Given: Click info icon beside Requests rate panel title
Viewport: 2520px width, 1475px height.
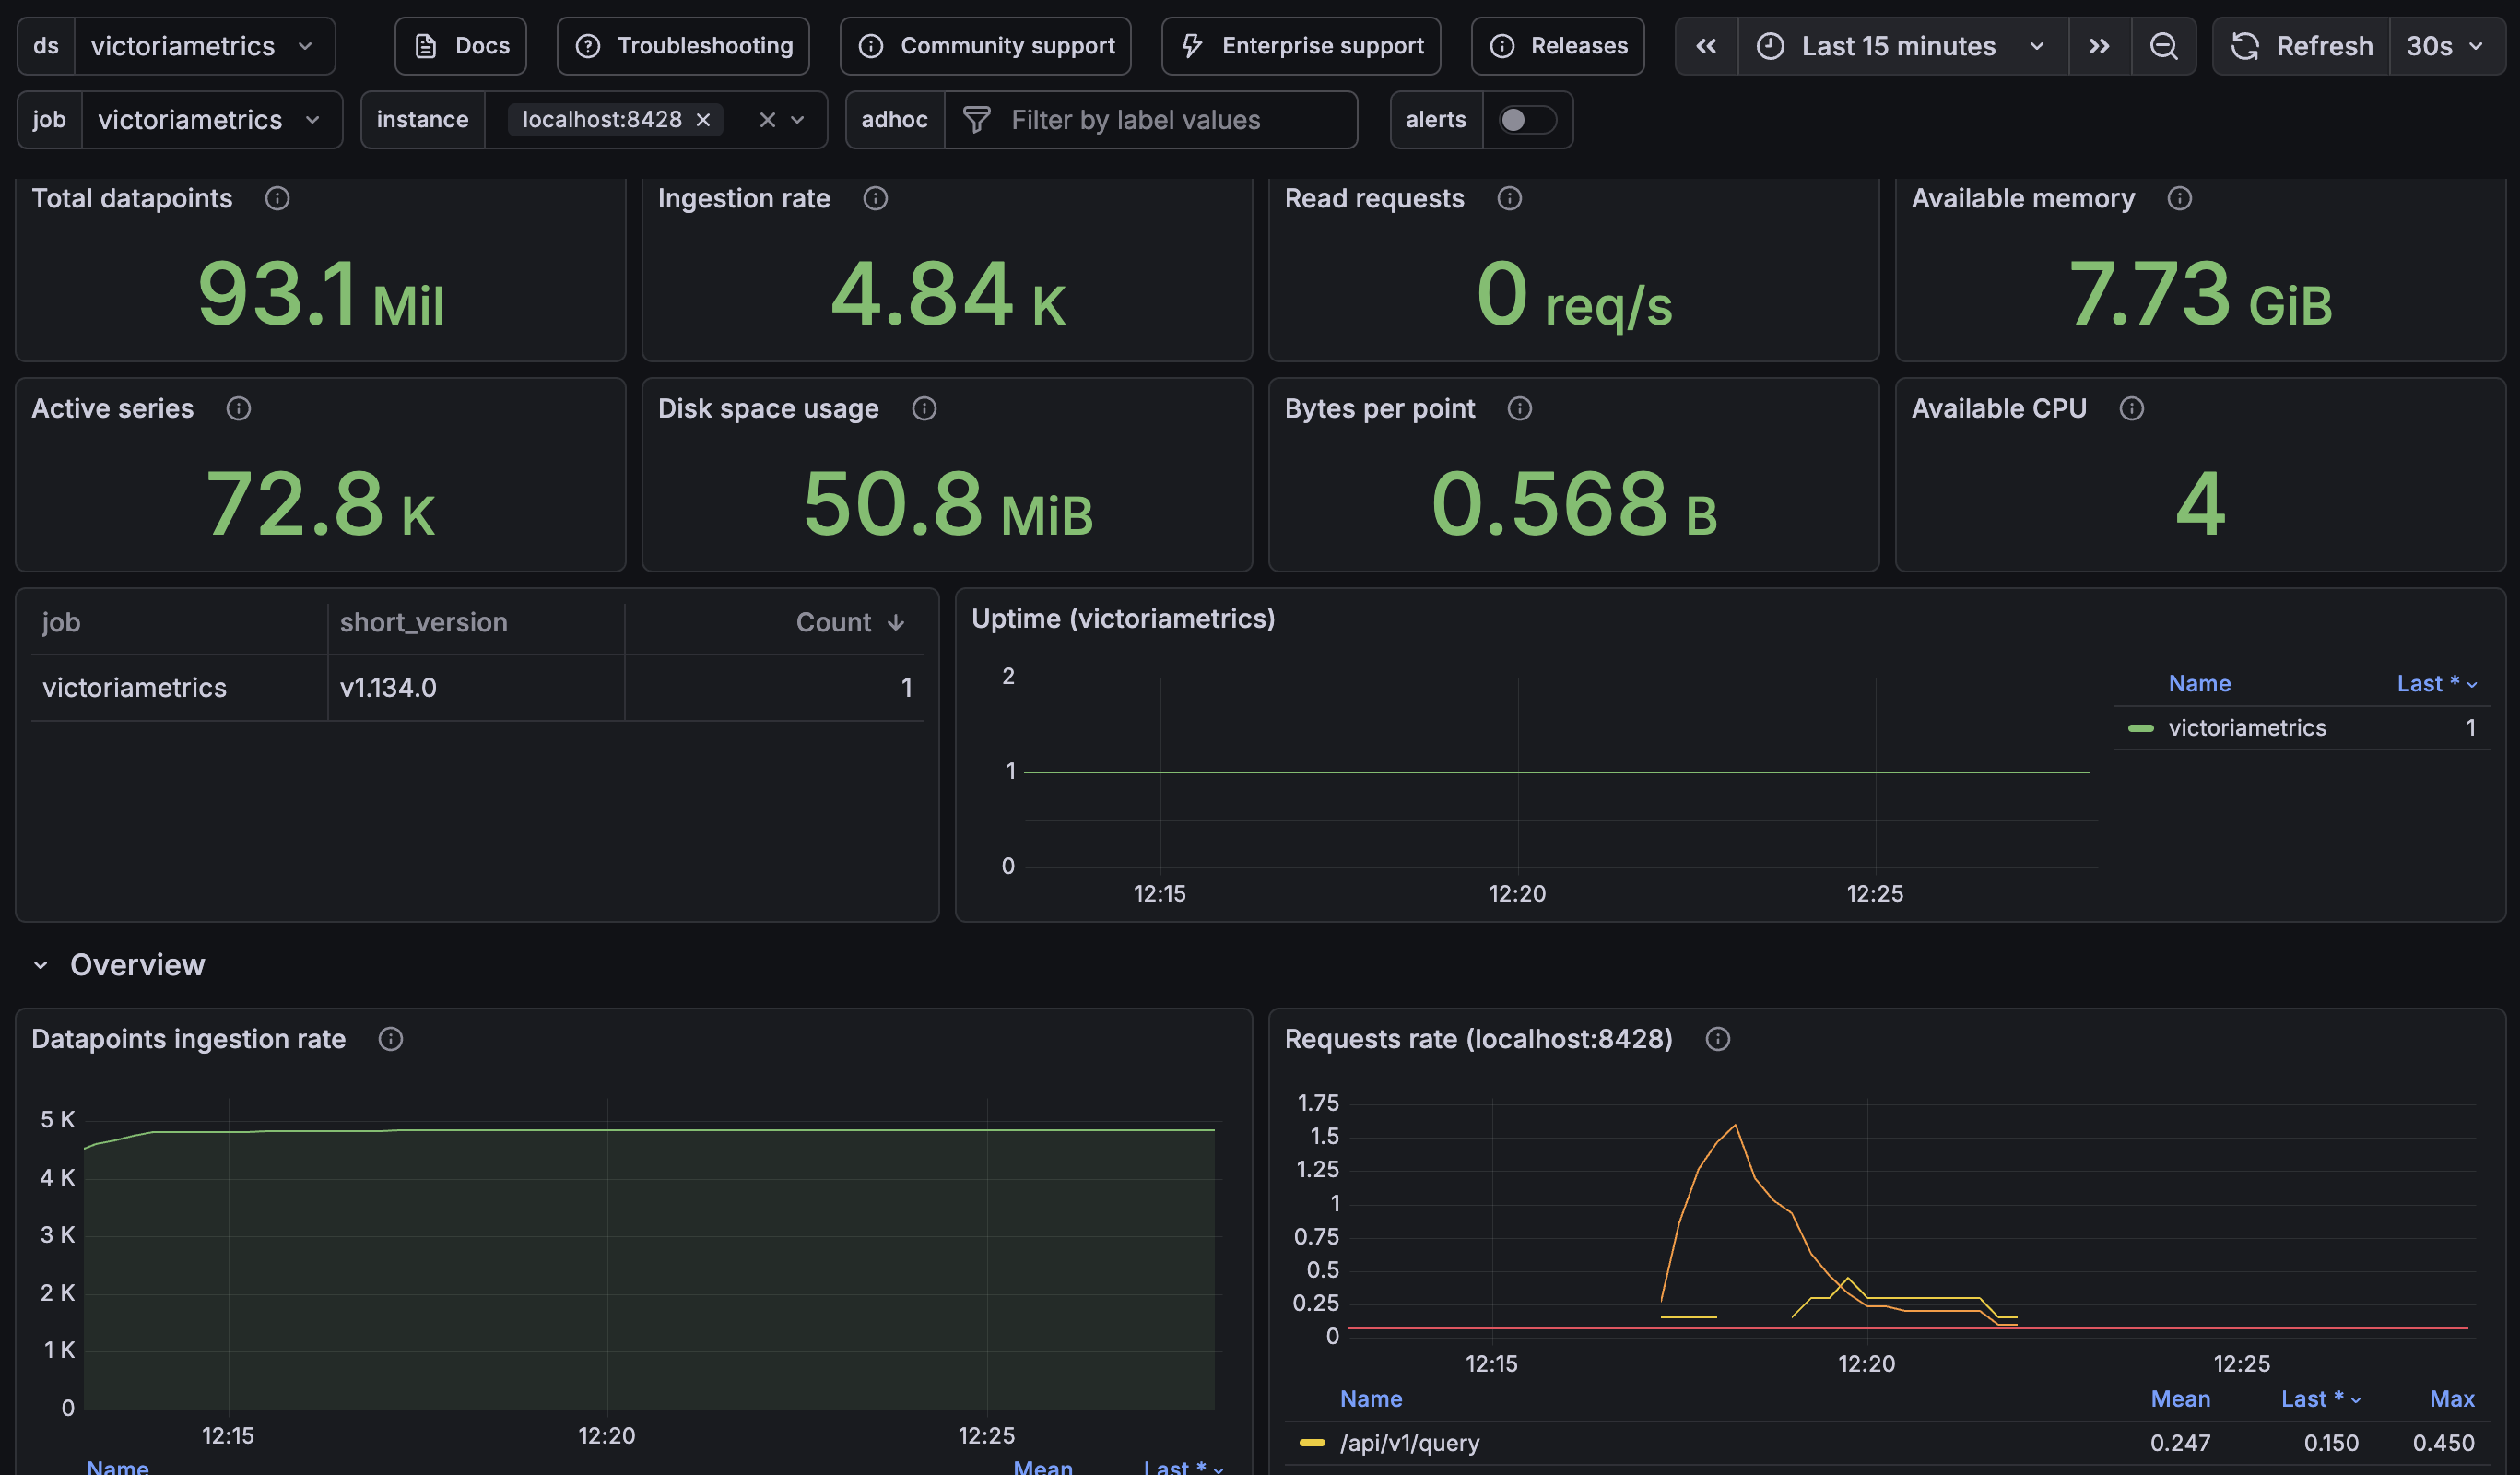Looking at the screenshot, I should [1717, 1039].
